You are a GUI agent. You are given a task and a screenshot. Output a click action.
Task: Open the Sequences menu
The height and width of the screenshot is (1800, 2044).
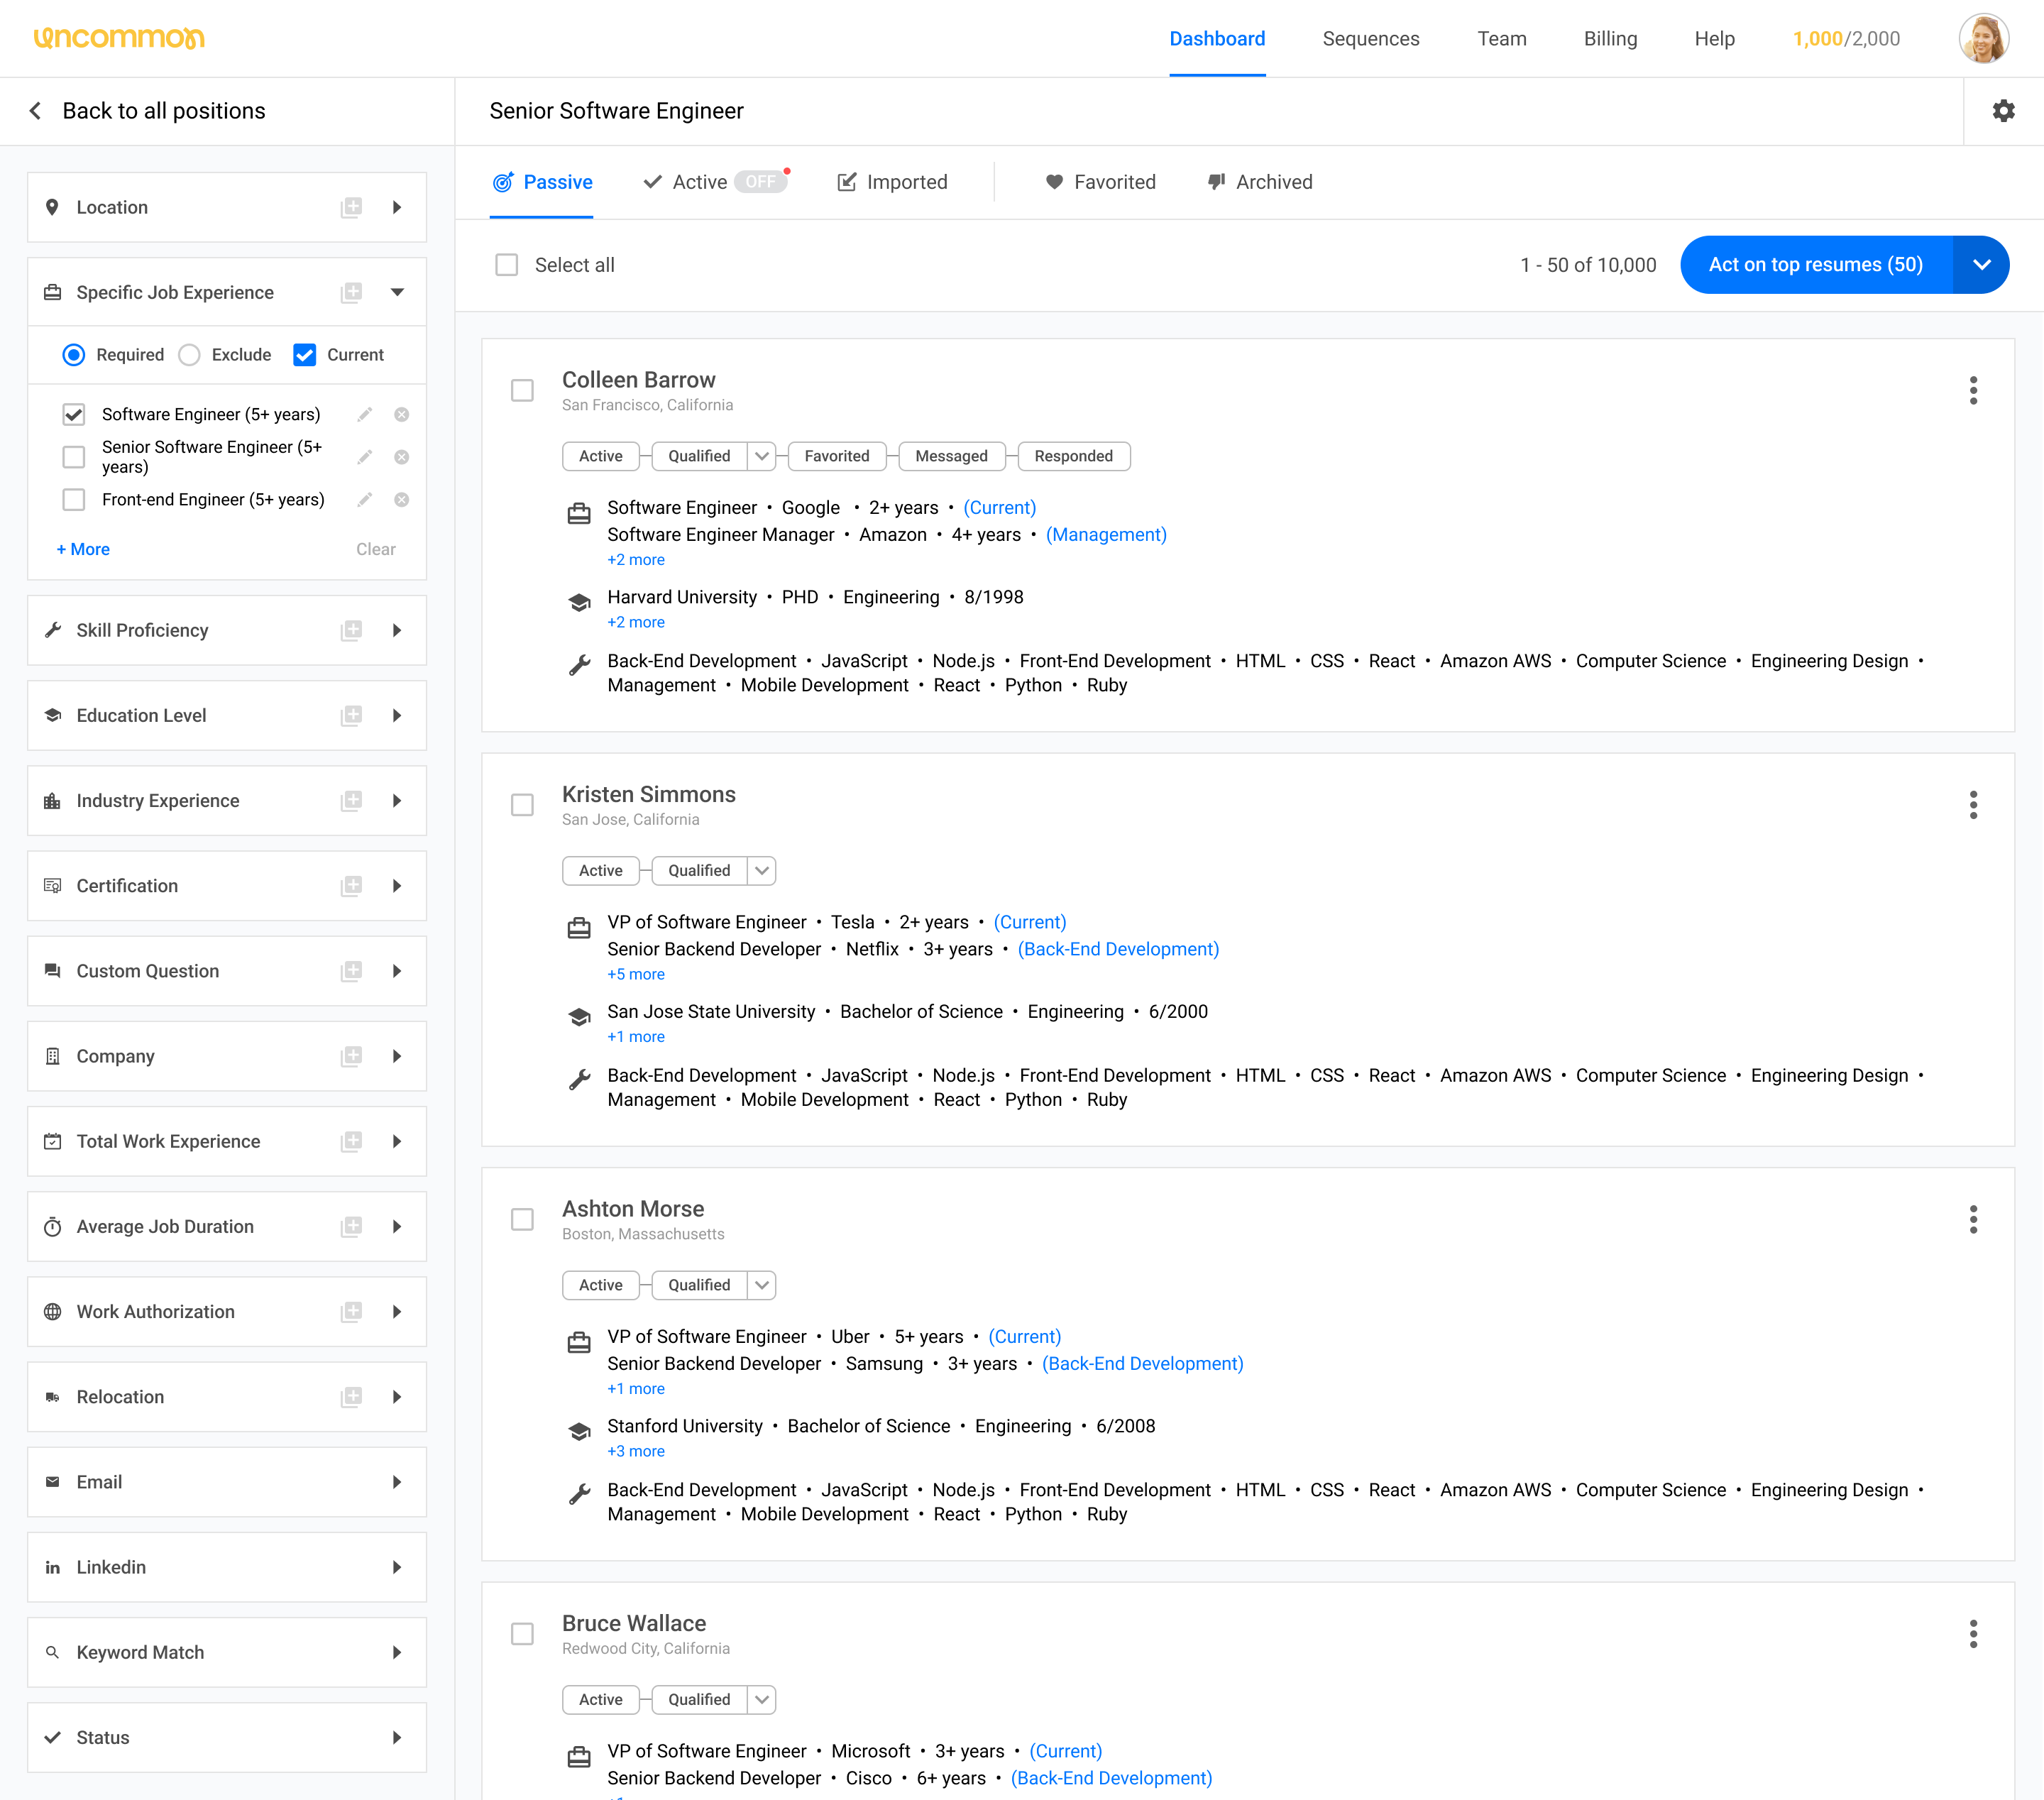click(1371, 38)
